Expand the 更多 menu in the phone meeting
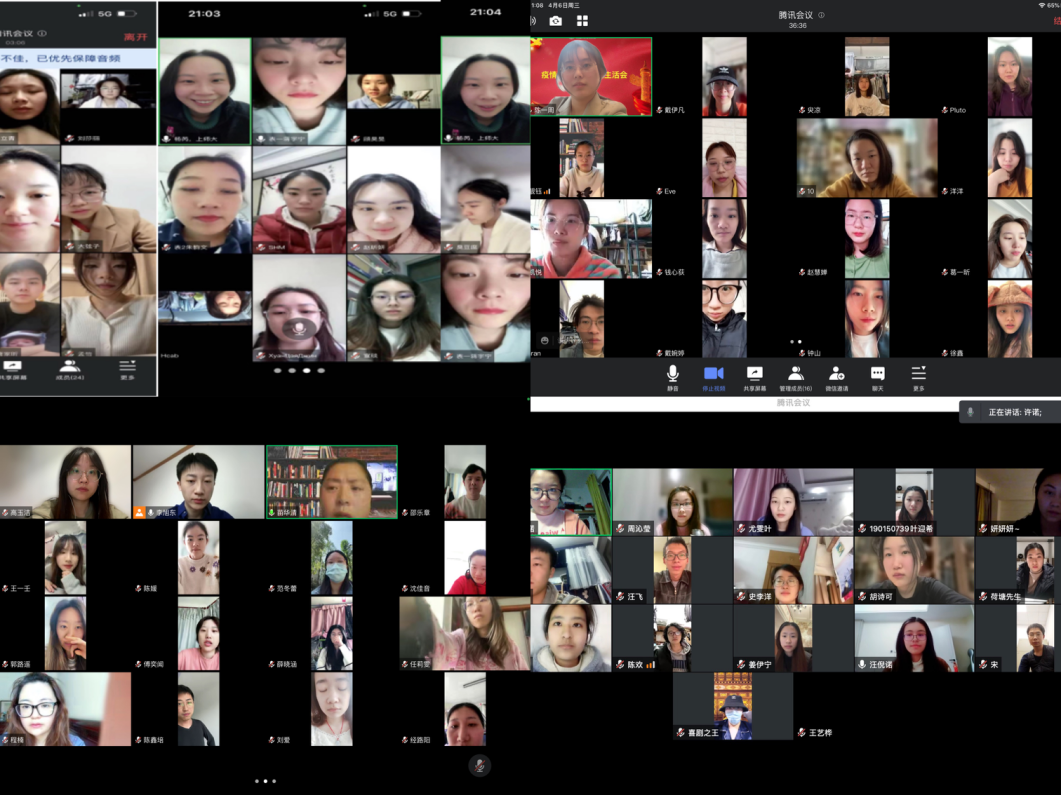The height and width of the screenshot is (795, 1061). coord(127,370)
